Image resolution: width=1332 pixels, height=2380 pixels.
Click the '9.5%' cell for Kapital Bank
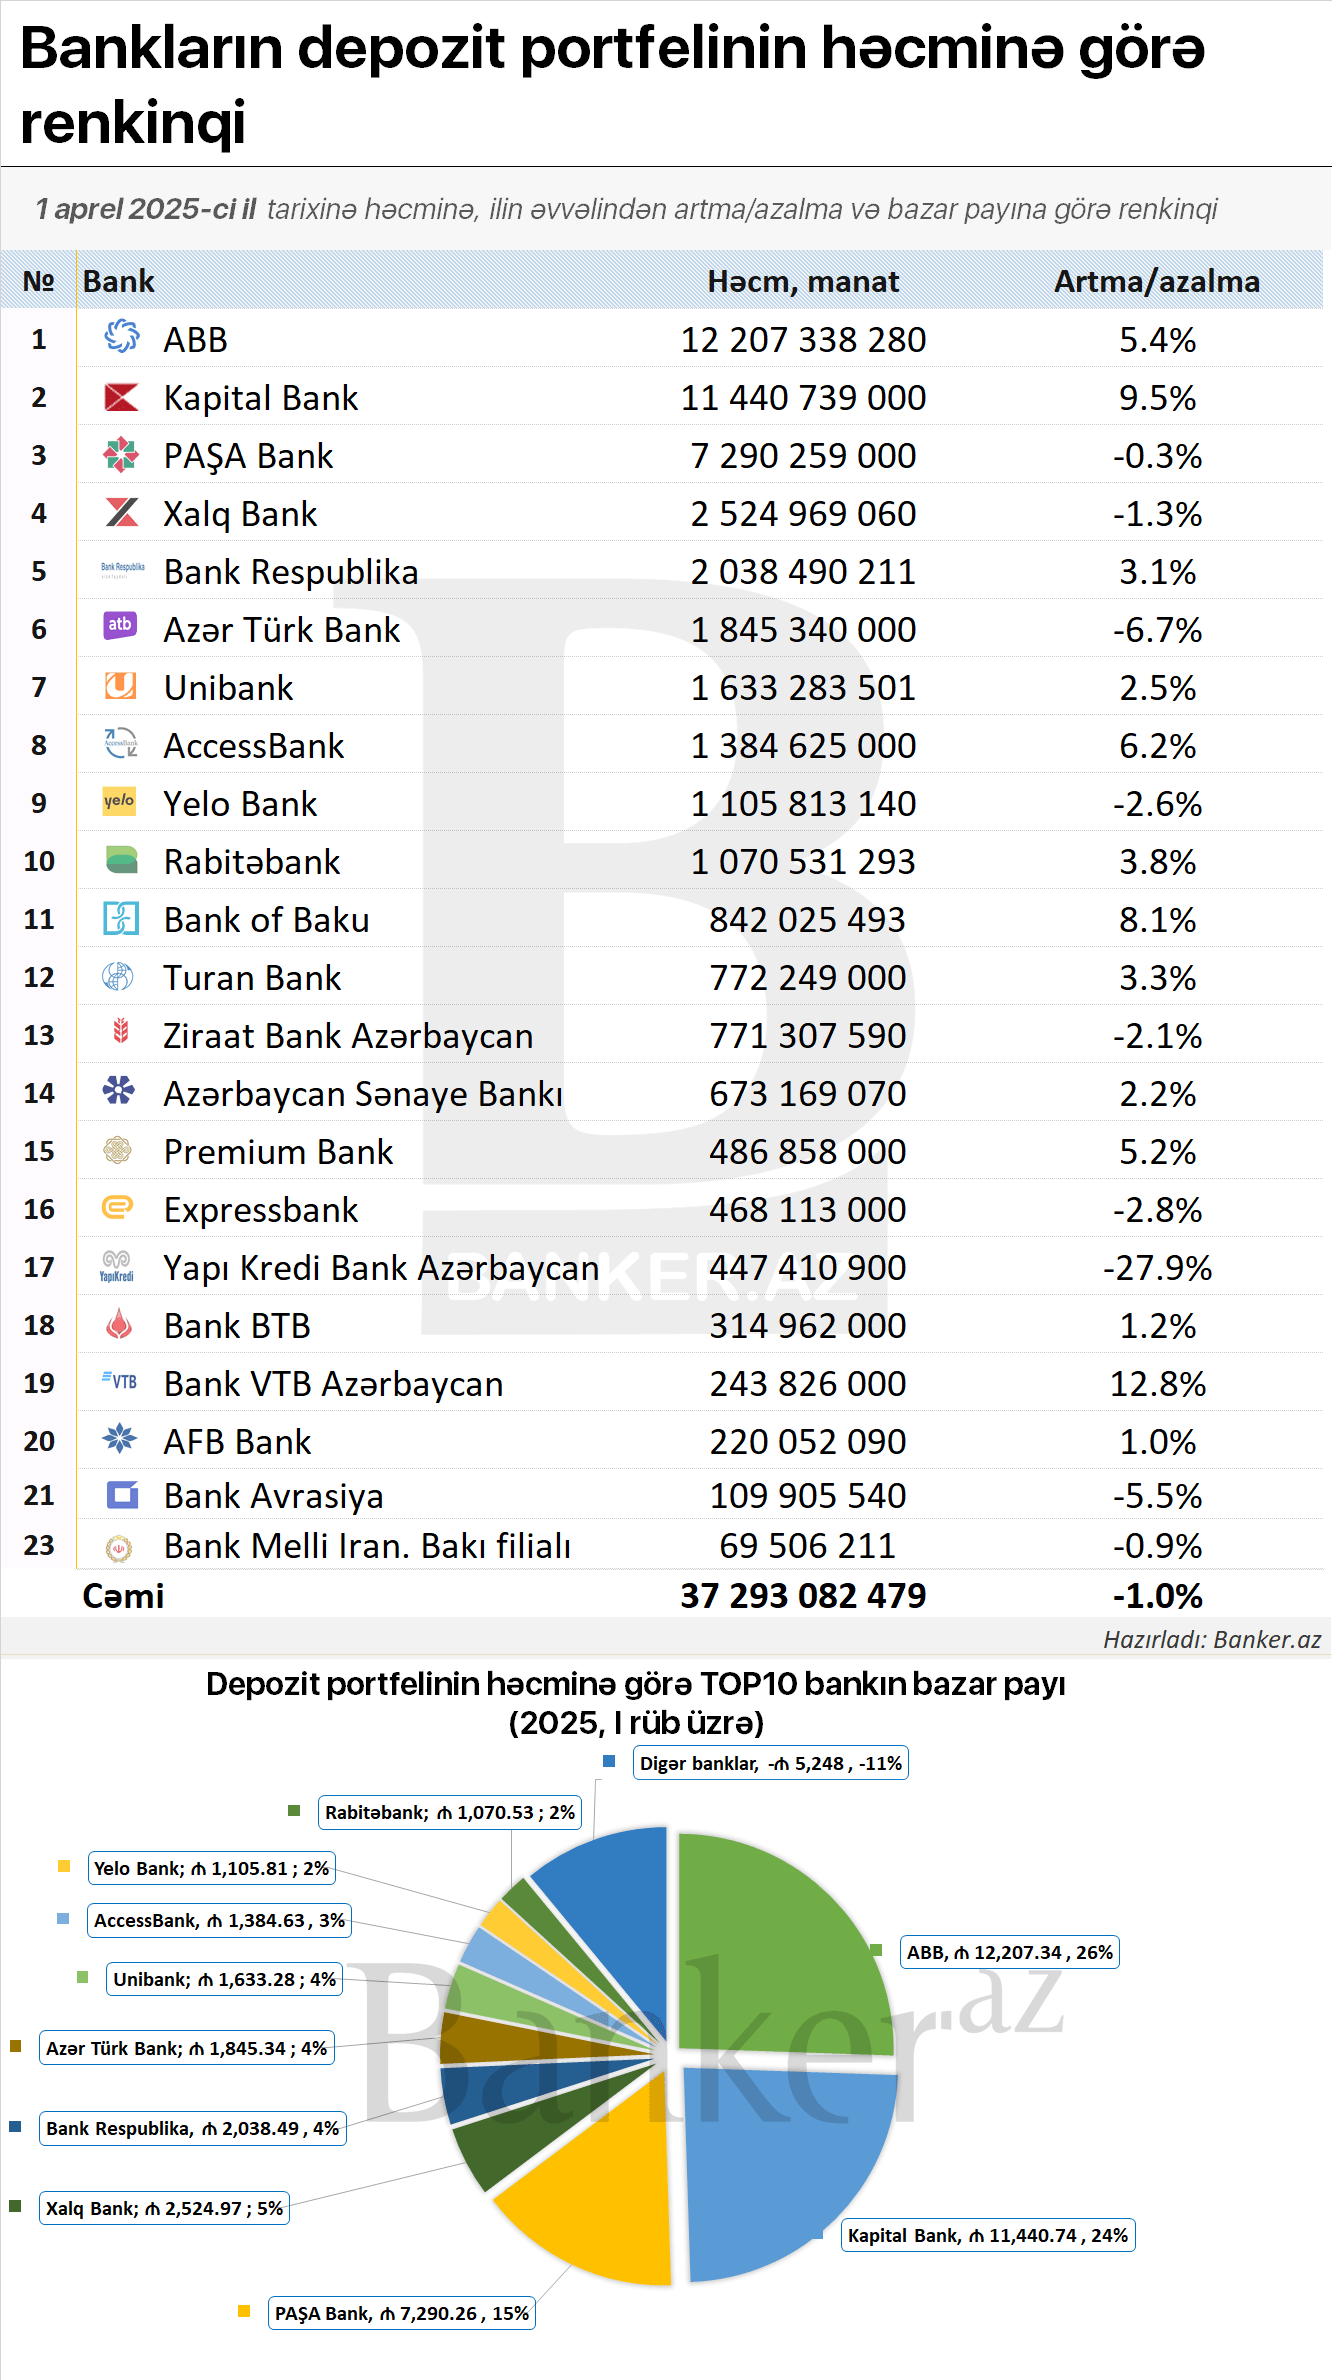coord(1157,398)
